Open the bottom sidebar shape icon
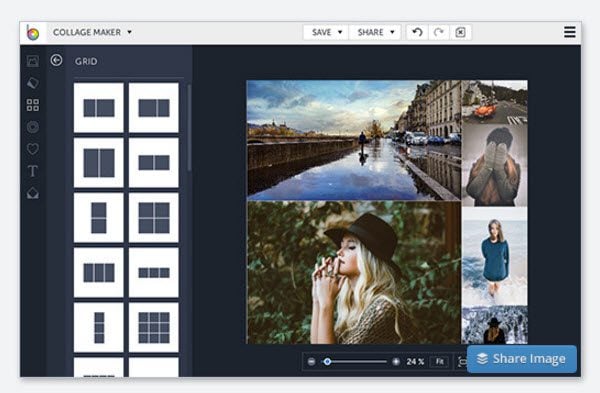This screenshot has height=393, width=600. (x=33, y=193)
